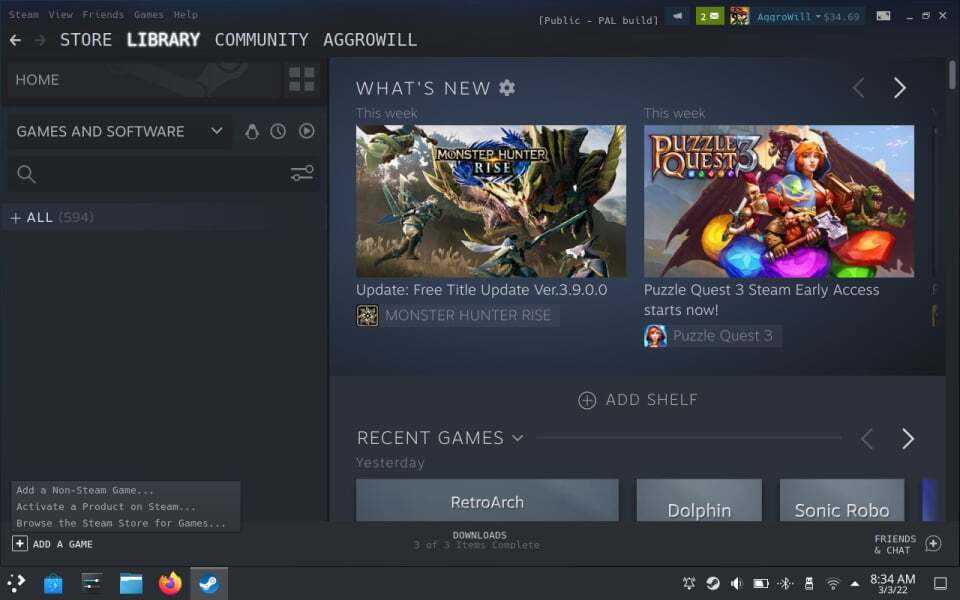Click in the library search field
This screenshot has height=600, width=960.
point(162,174)
